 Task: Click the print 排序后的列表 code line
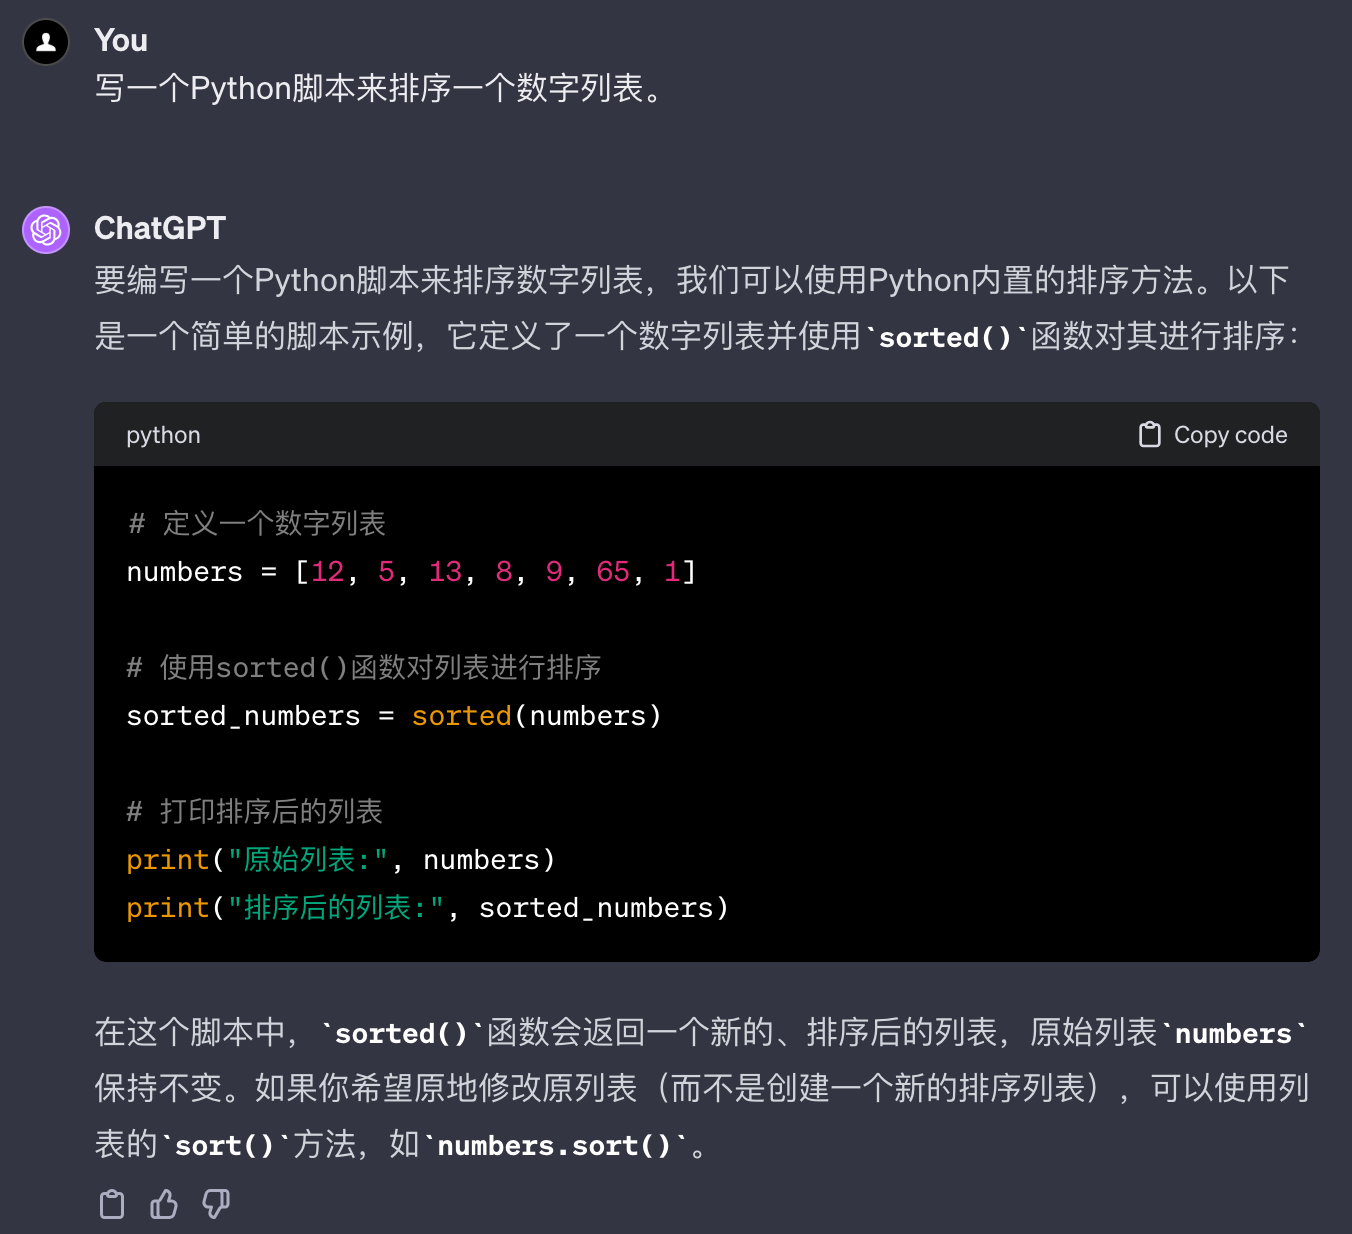point(427,908)
